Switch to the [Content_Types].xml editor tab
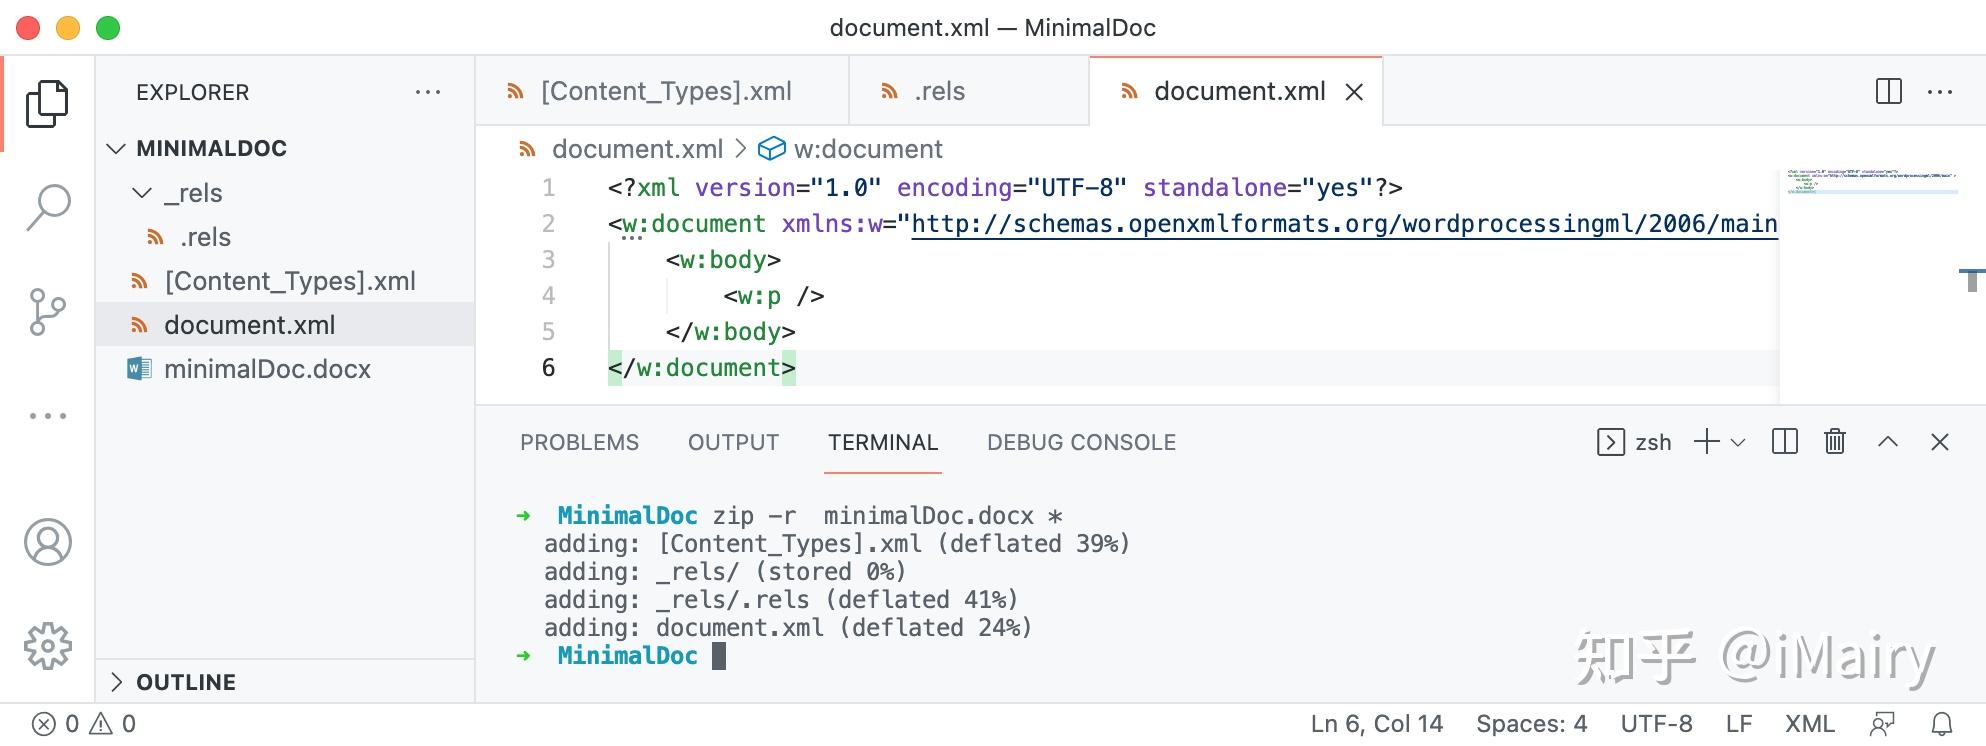The width and height of the screenshot is (1986, 746). [x=665, y=92]
